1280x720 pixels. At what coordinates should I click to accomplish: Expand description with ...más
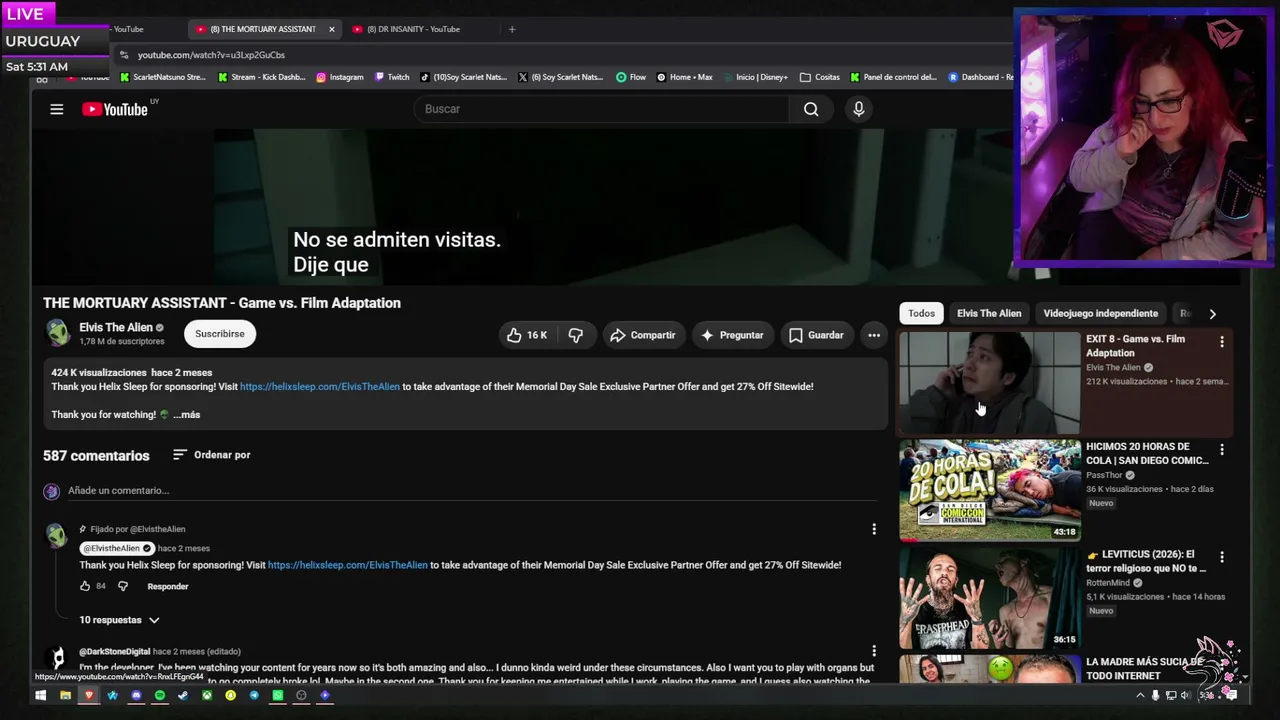(187, 415)
